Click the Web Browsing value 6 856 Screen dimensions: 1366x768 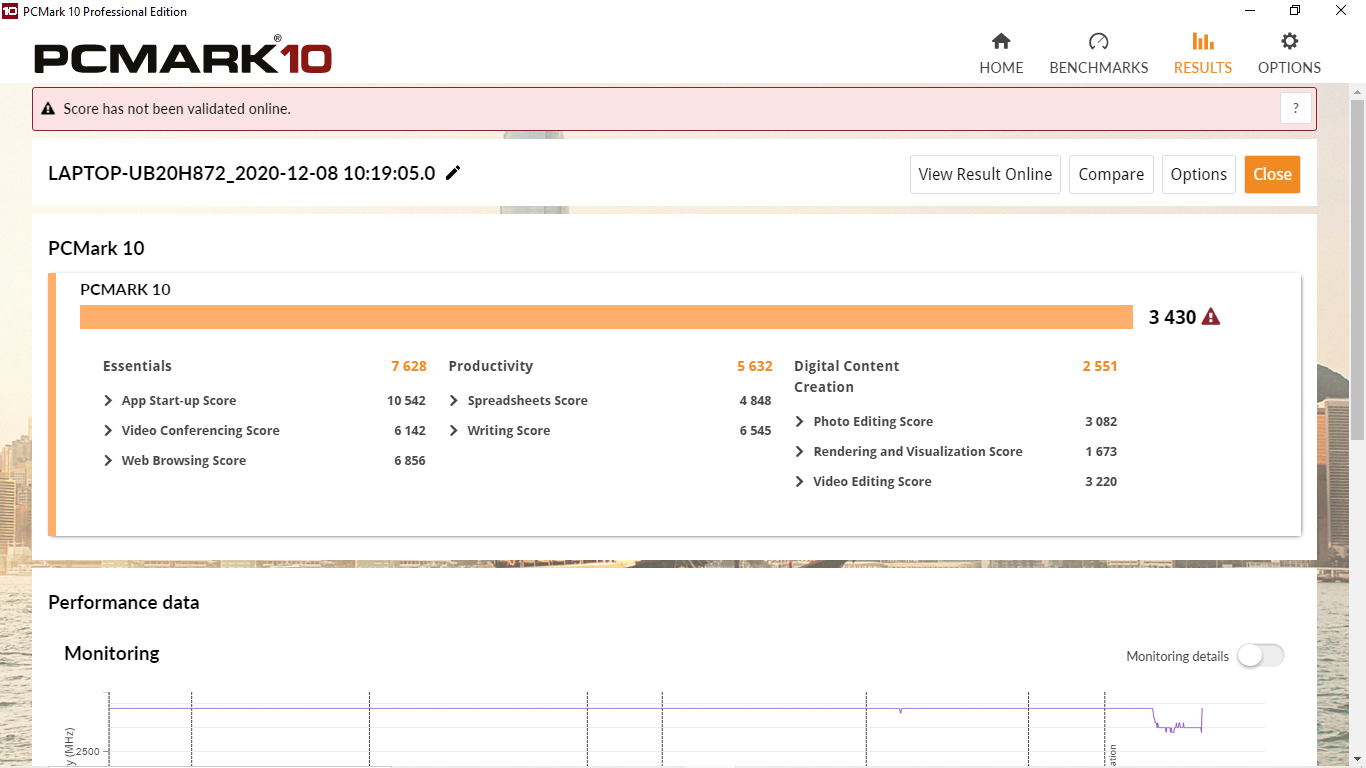[x=410, y=461]
